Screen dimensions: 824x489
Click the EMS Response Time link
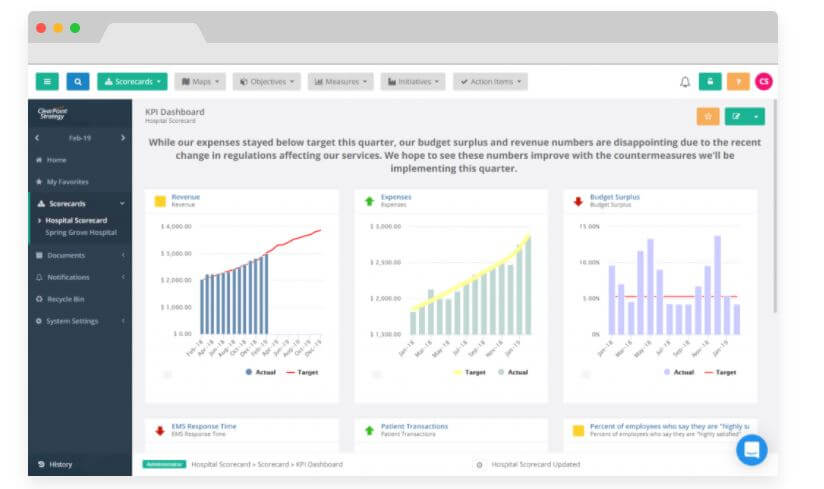pos(204,426)
